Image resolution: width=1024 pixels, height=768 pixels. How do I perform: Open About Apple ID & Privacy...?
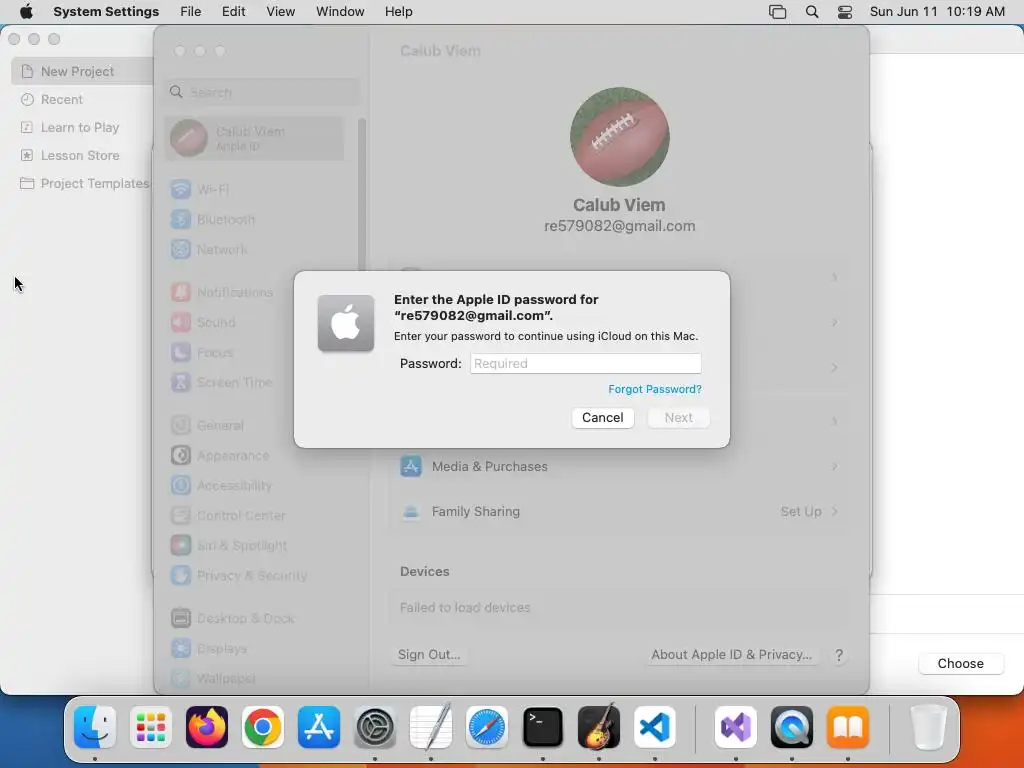pyautogui.click(x=731, y=654)
